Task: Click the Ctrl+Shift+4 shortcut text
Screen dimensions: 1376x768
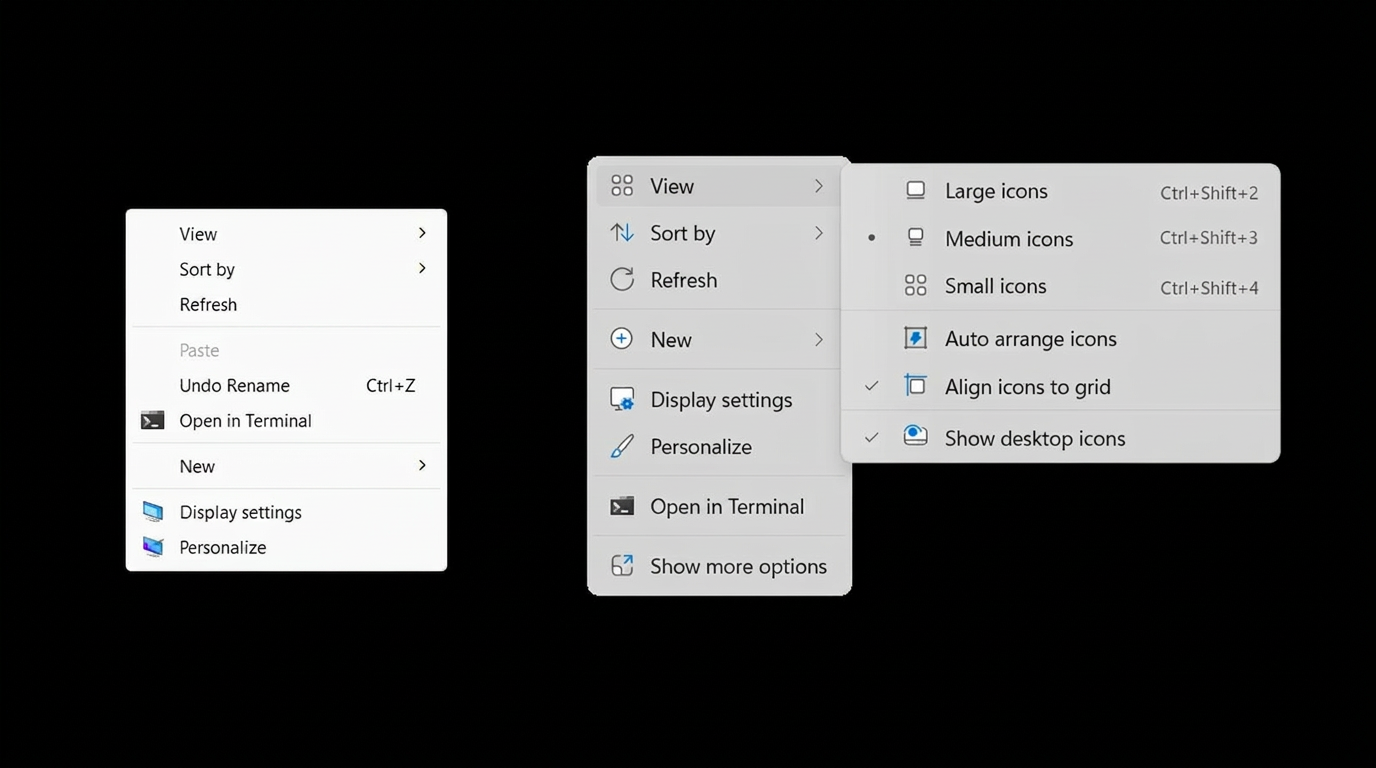Action: tap(1209, 288)
